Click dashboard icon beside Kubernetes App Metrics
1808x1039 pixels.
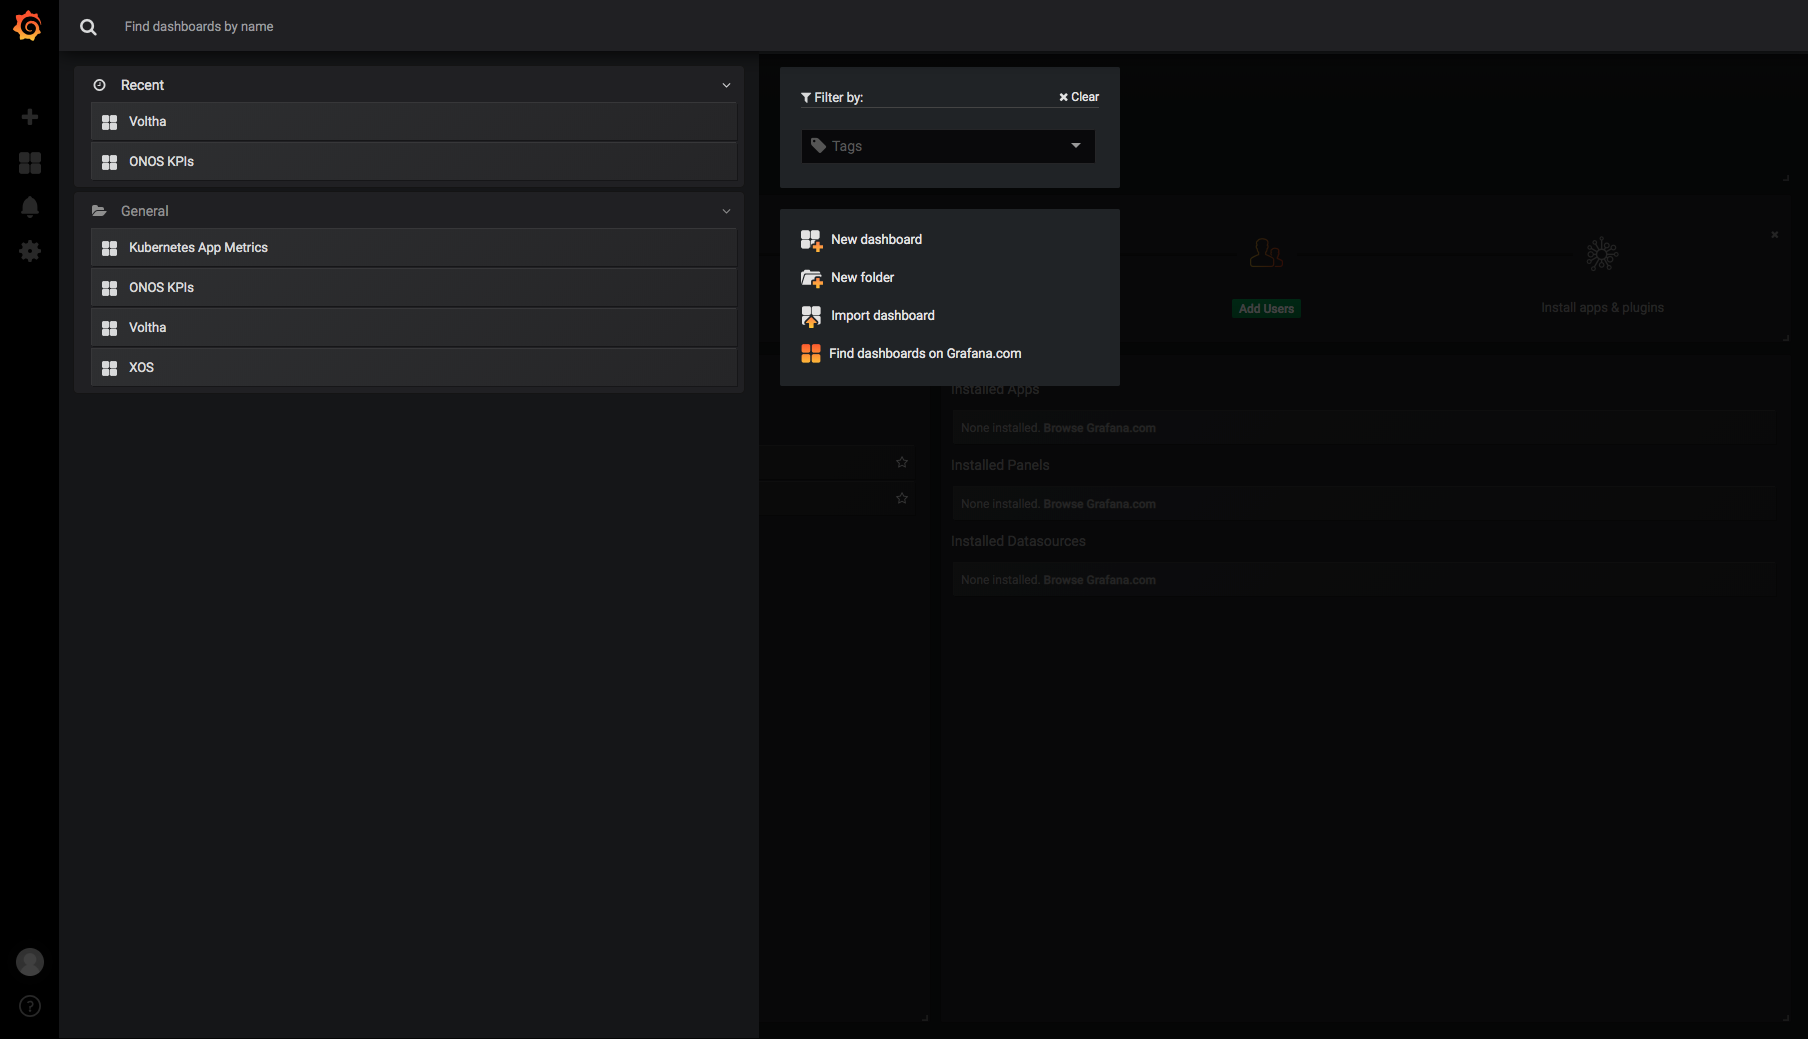point(110,248)
